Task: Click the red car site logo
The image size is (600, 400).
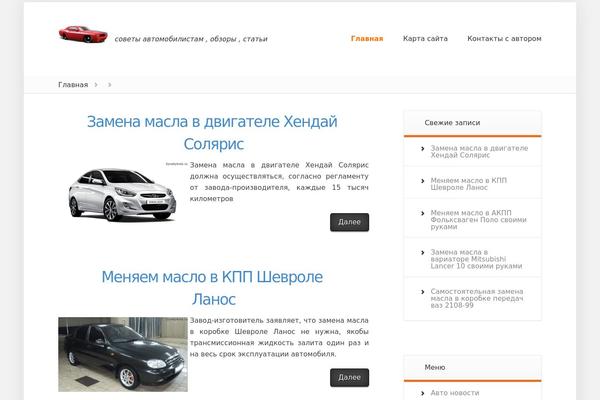Action: click(x=83, y=34)
